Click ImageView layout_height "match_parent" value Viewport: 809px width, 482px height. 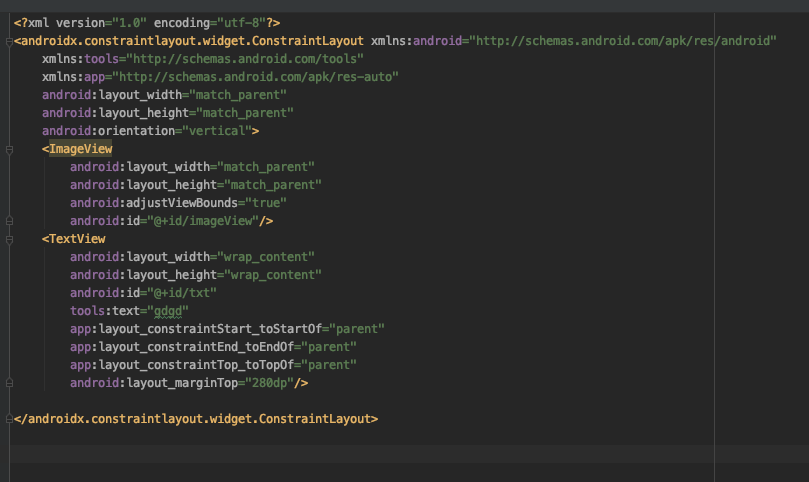click(273, 185)
